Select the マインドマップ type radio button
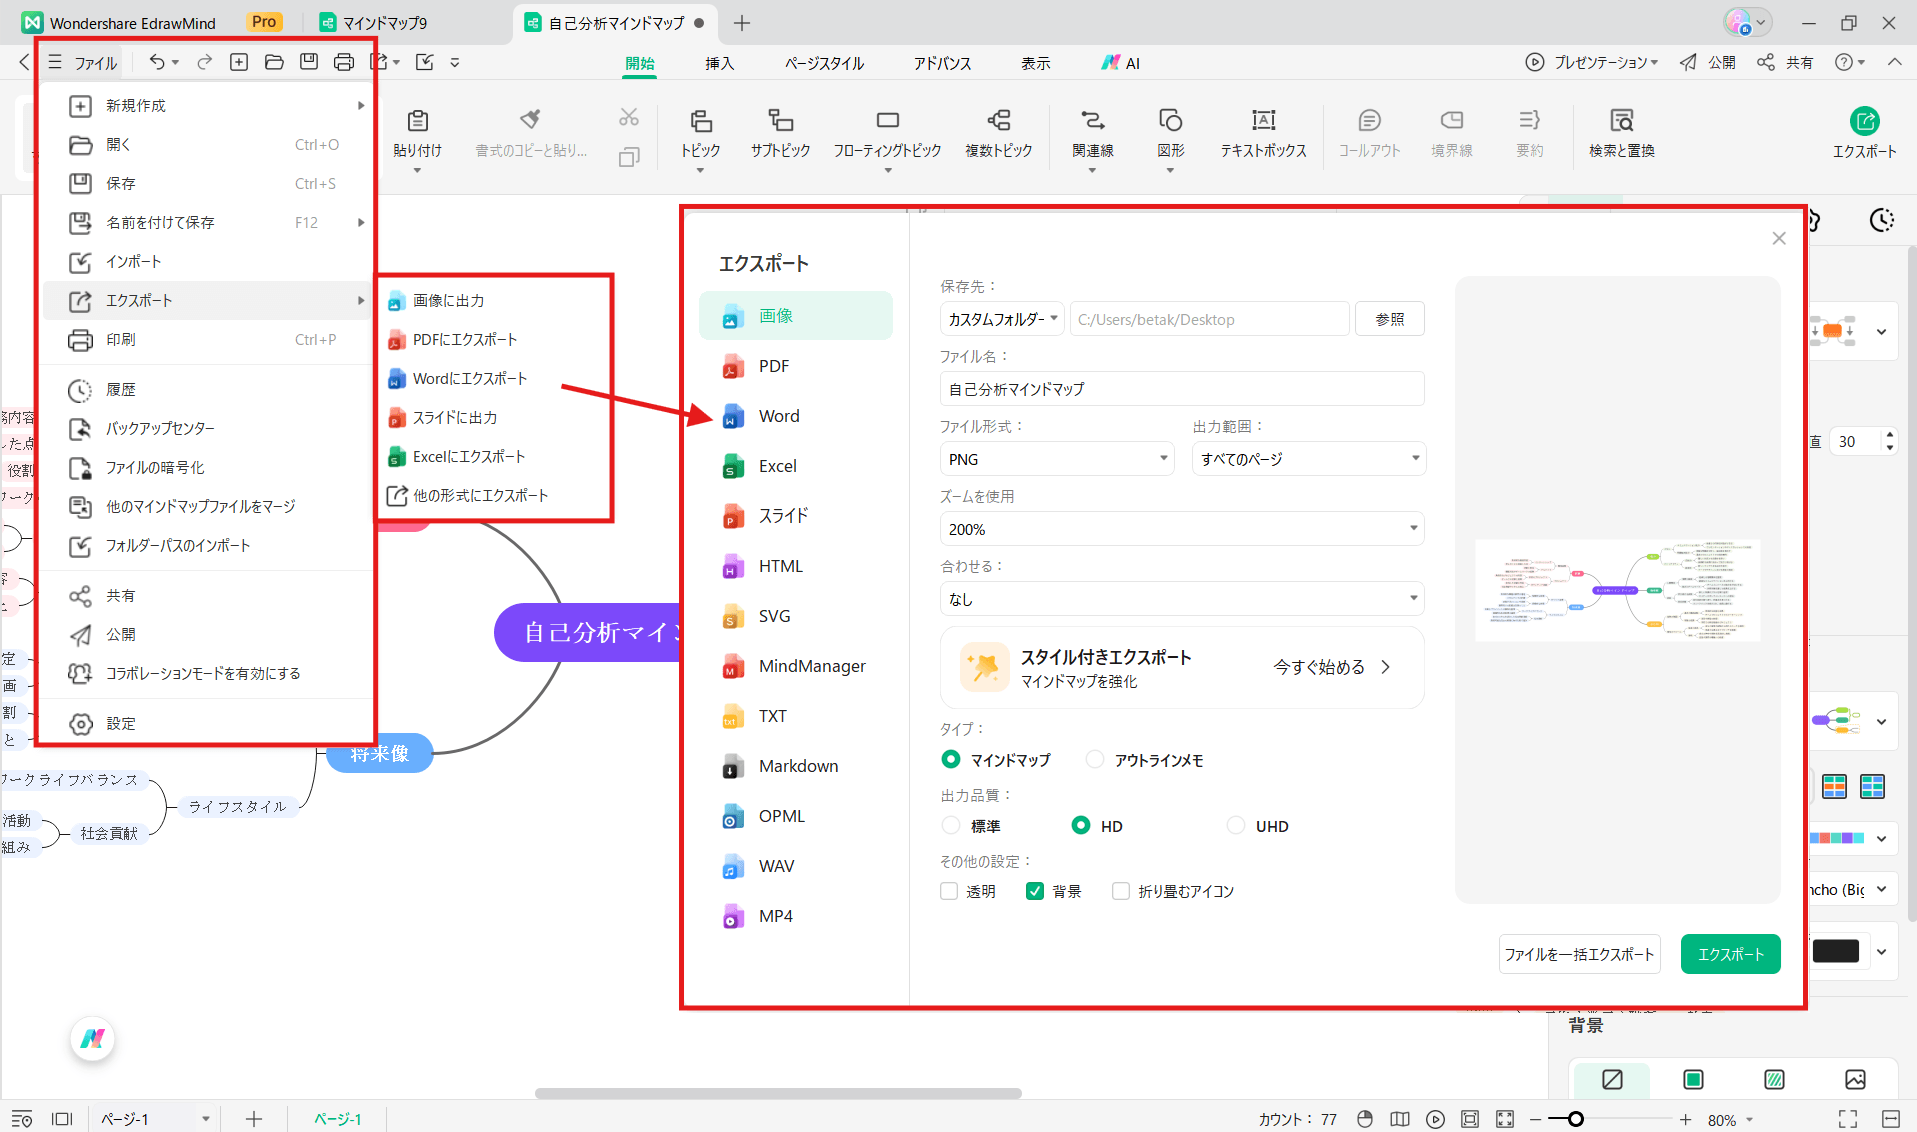1917x1132 pixels. [951, 760]
